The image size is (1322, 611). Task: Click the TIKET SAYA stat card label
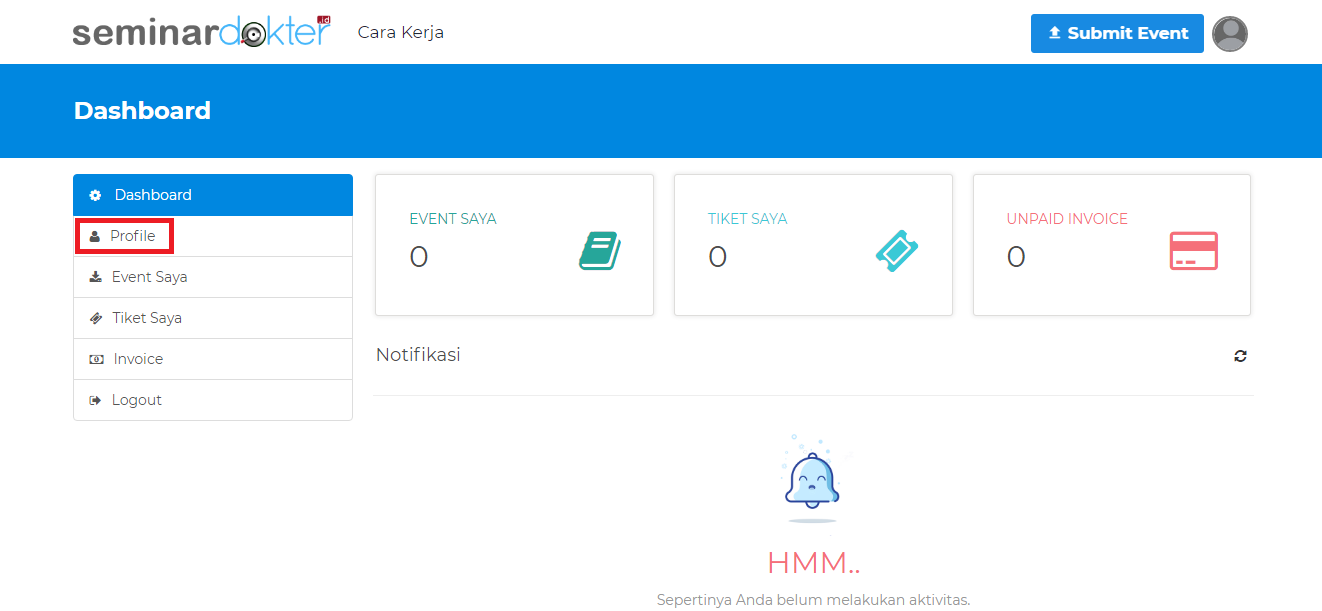747,219
